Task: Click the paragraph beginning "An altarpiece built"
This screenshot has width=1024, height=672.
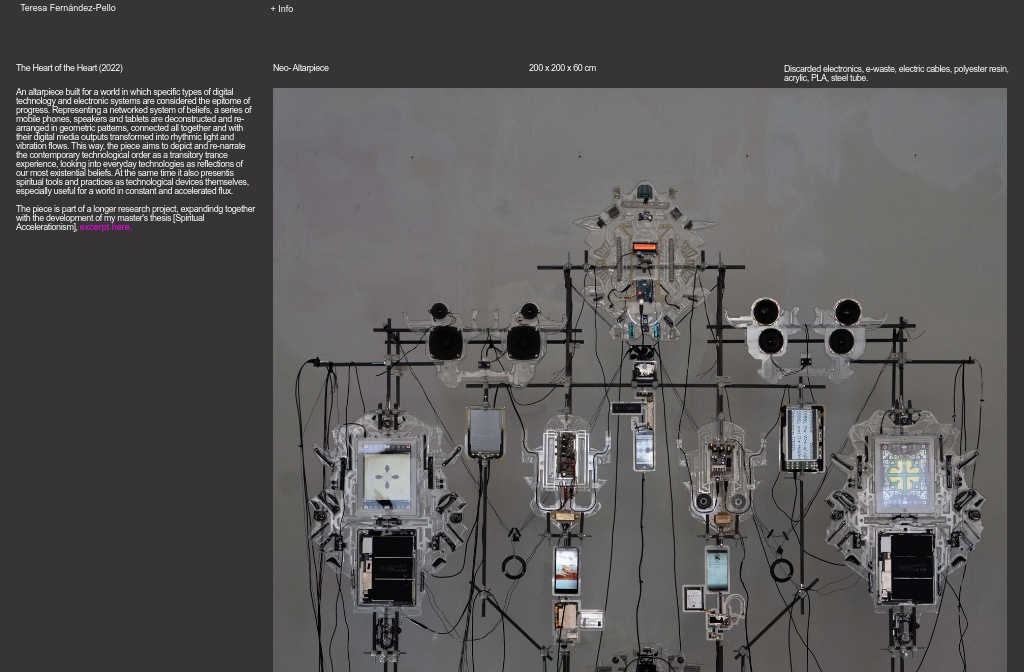Action: pos(133,141)
